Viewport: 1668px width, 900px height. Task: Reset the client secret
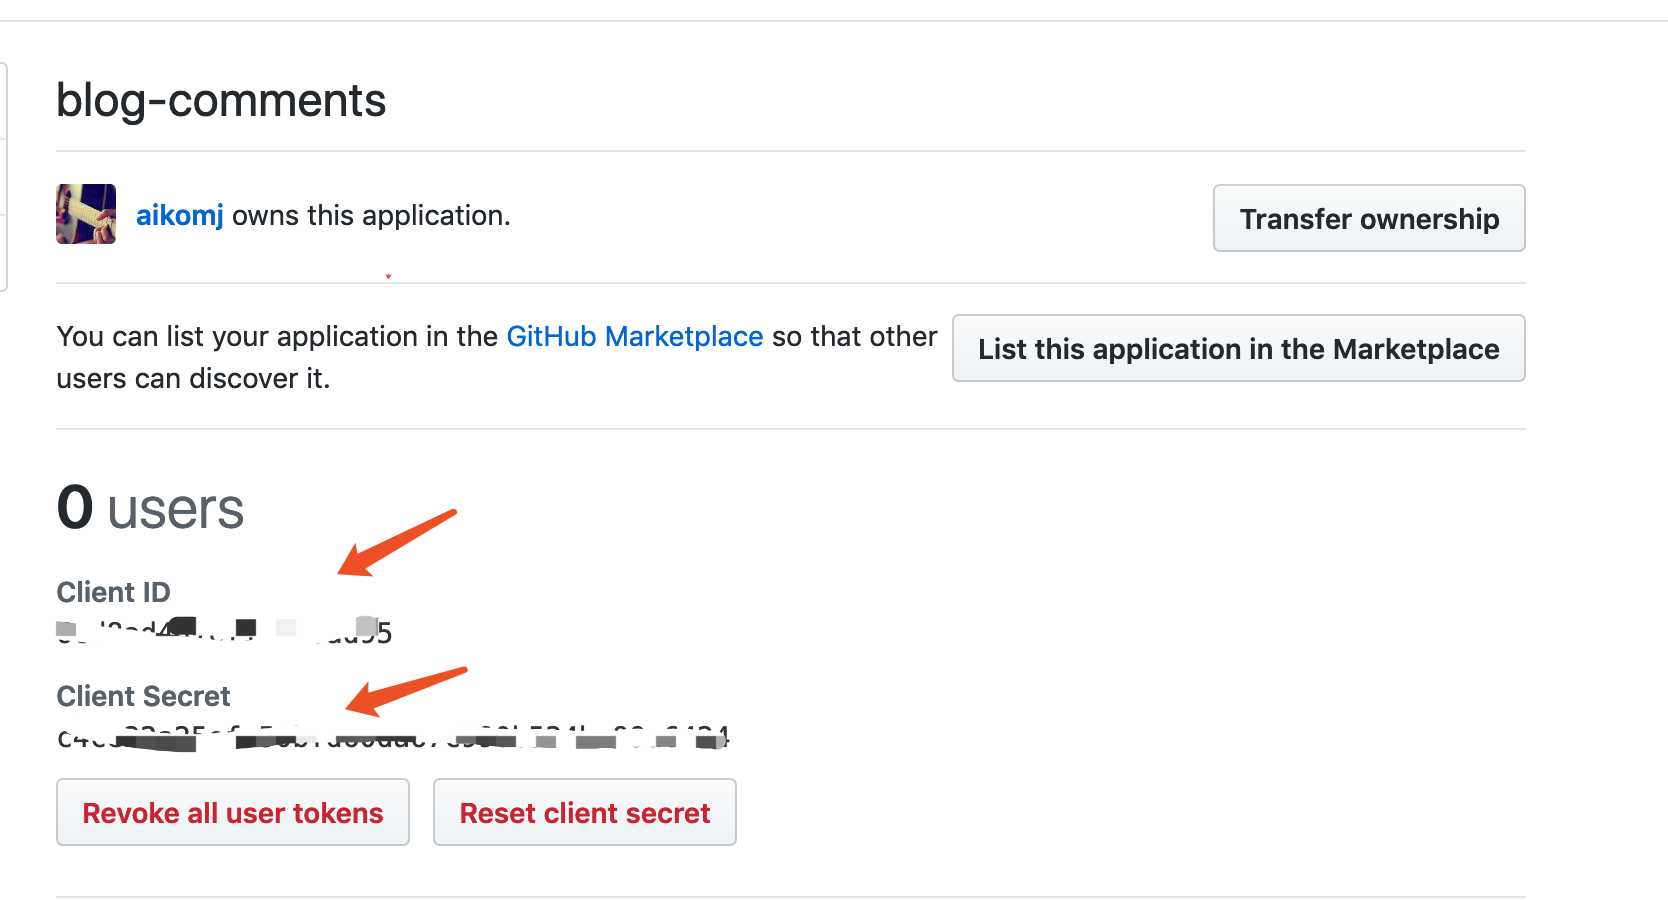coord(585,812)
